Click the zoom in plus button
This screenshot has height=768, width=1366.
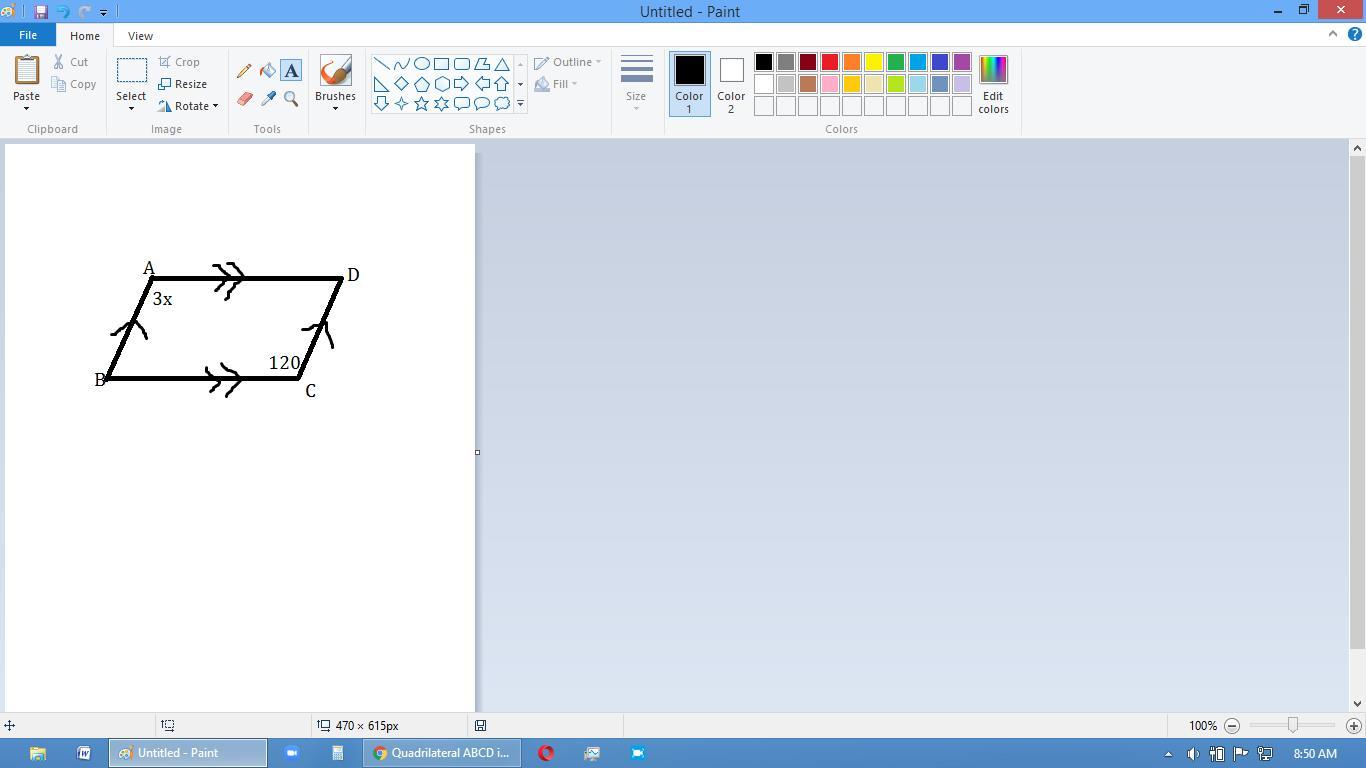click(1353, 726)
